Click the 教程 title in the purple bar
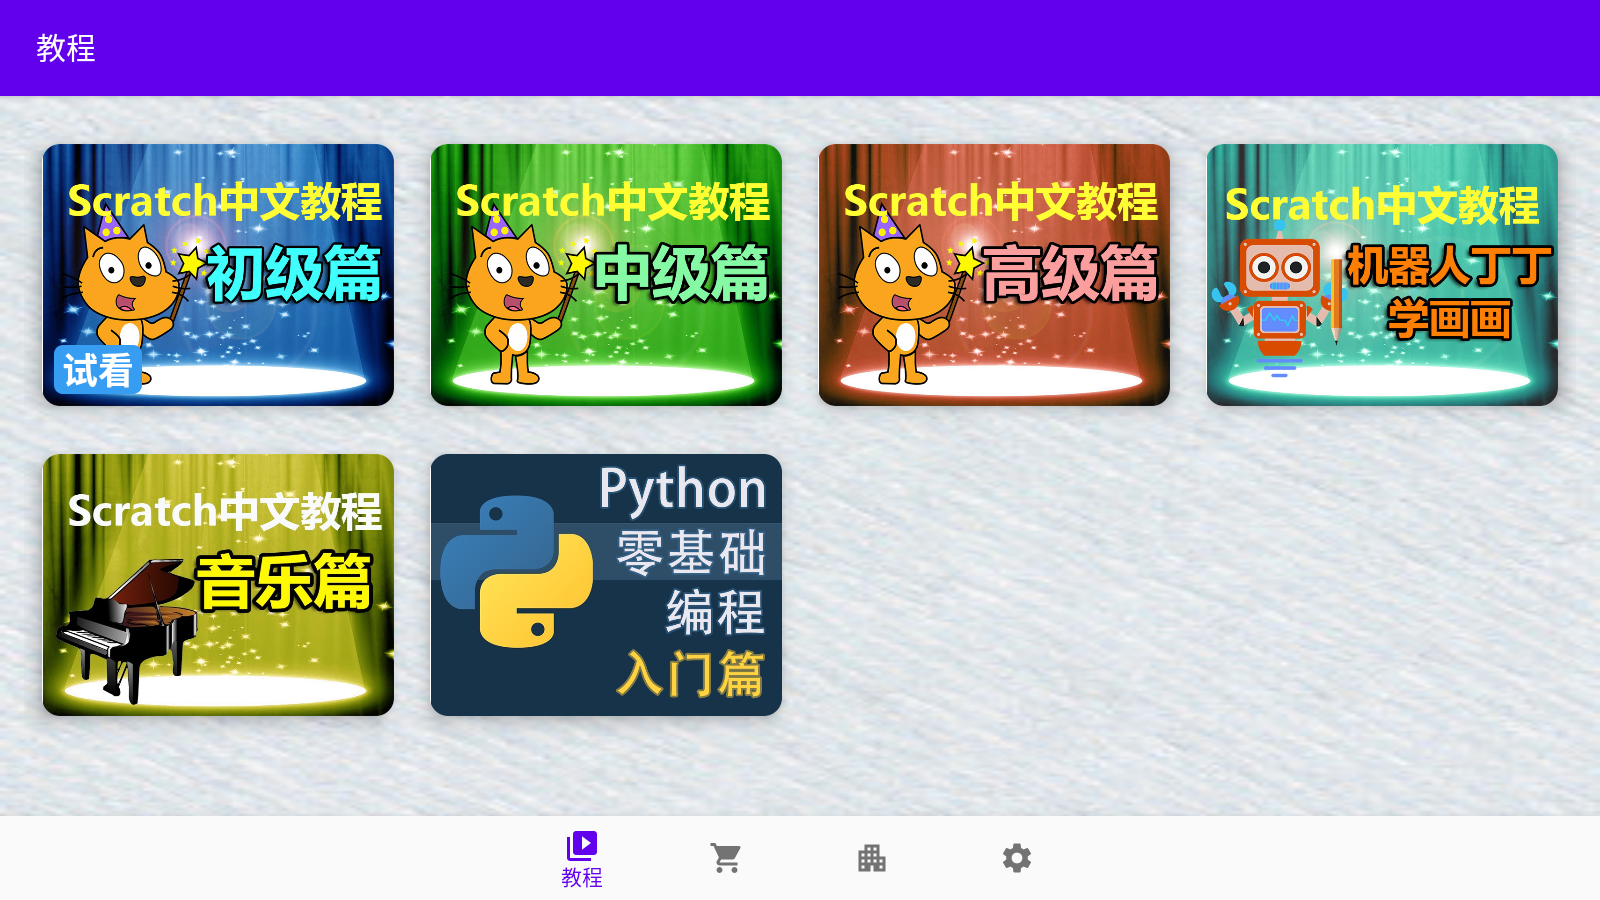The width and height of the screenshot is (1600, 900). [x=67, y=48]
